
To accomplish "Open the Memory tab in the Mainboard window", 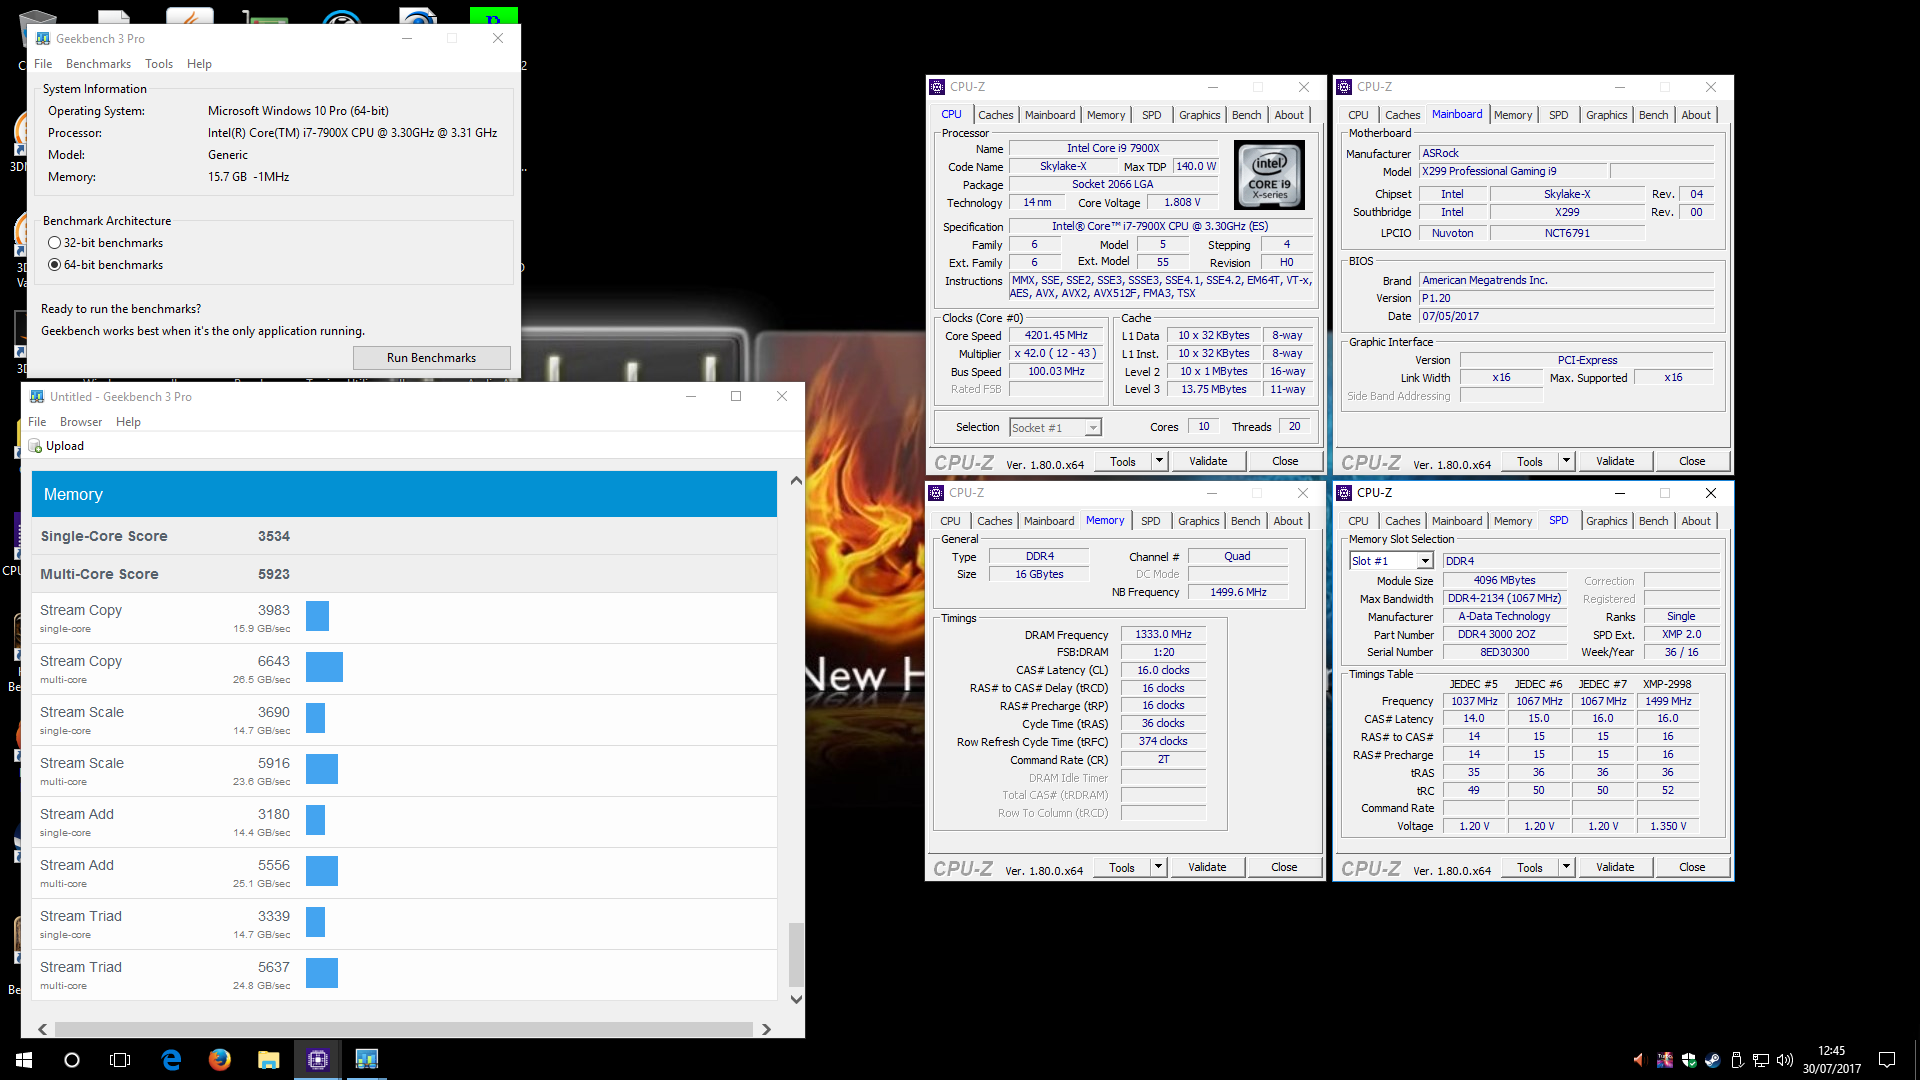I will tap(1513, 115).
